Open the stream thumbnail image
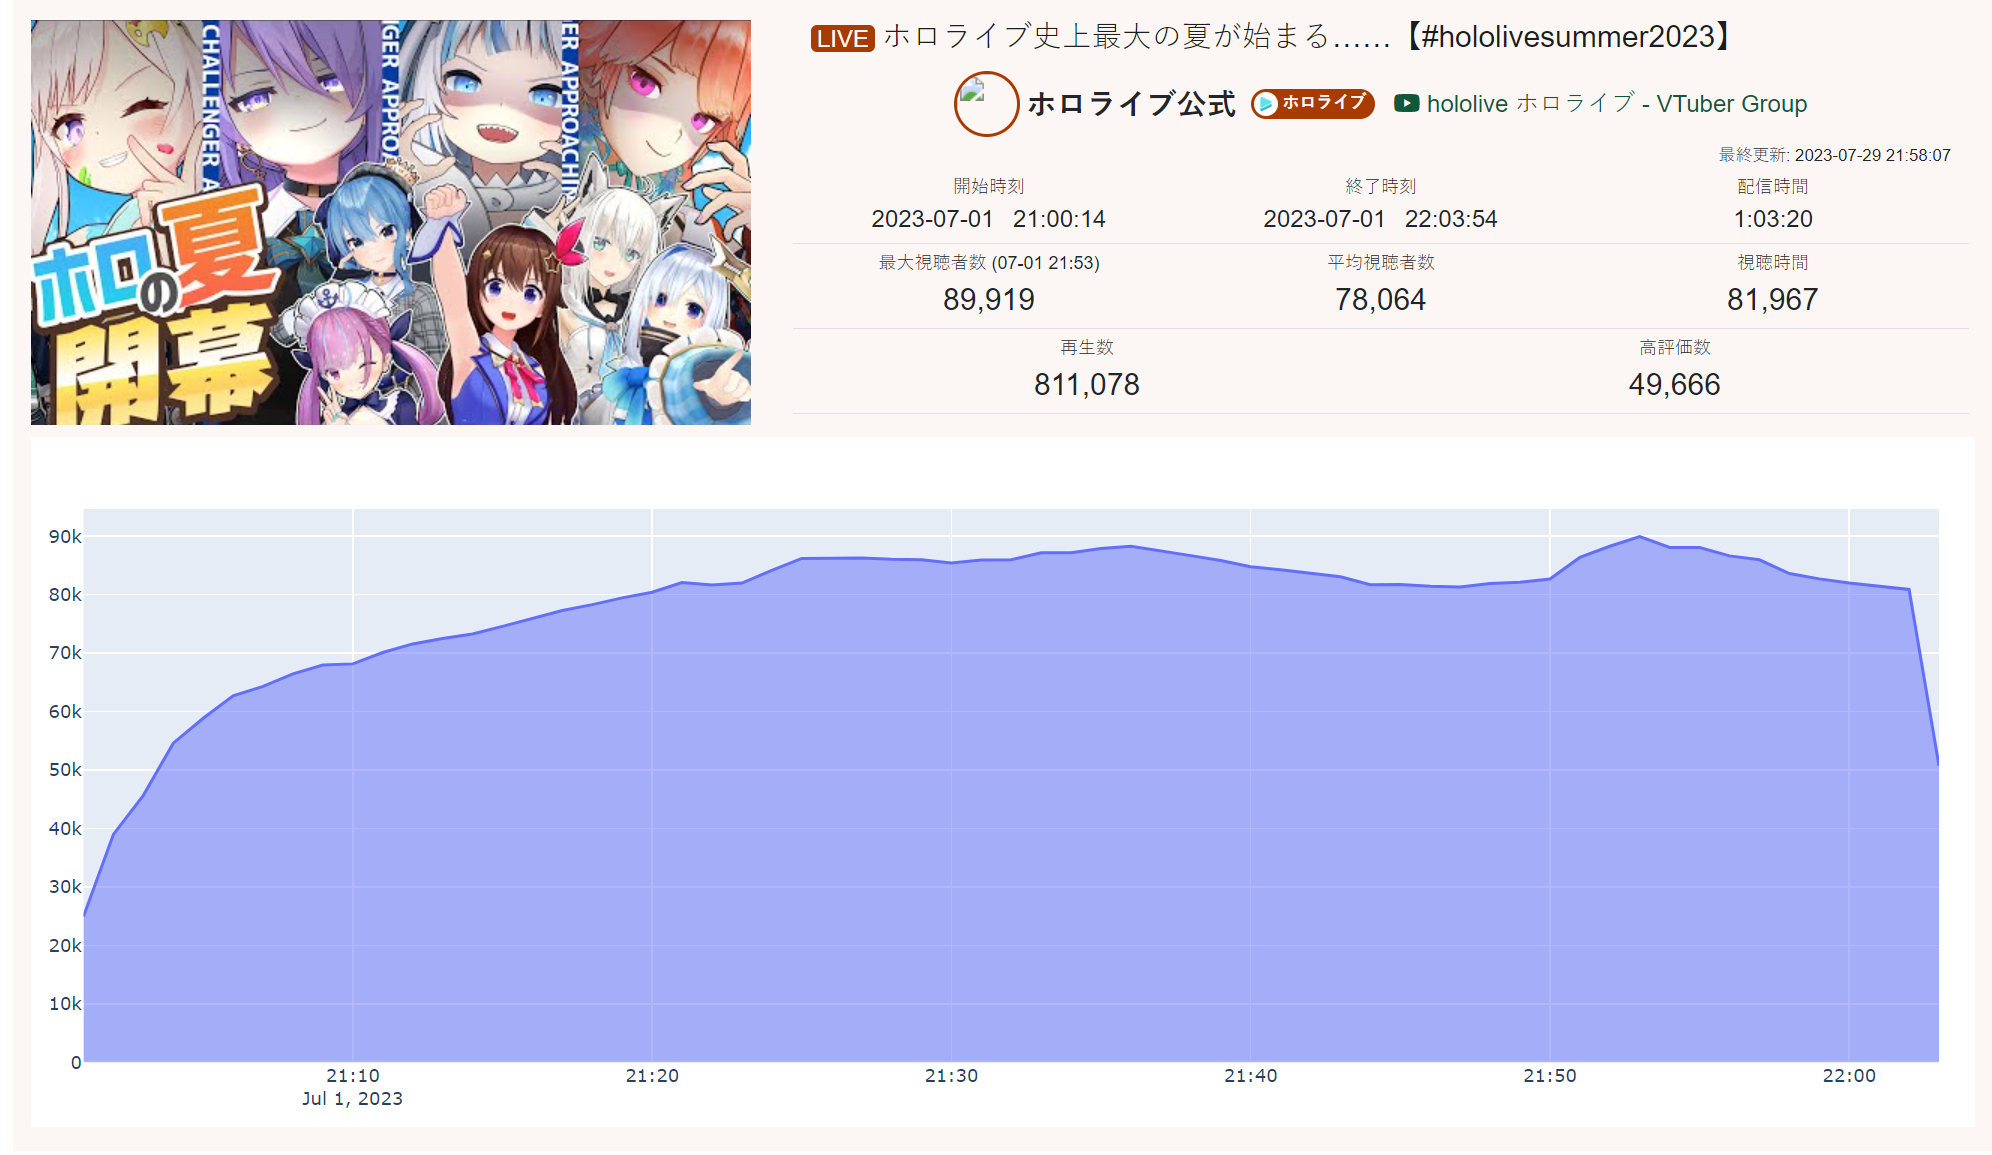The image size is (1992, 1155). point(391,222)
